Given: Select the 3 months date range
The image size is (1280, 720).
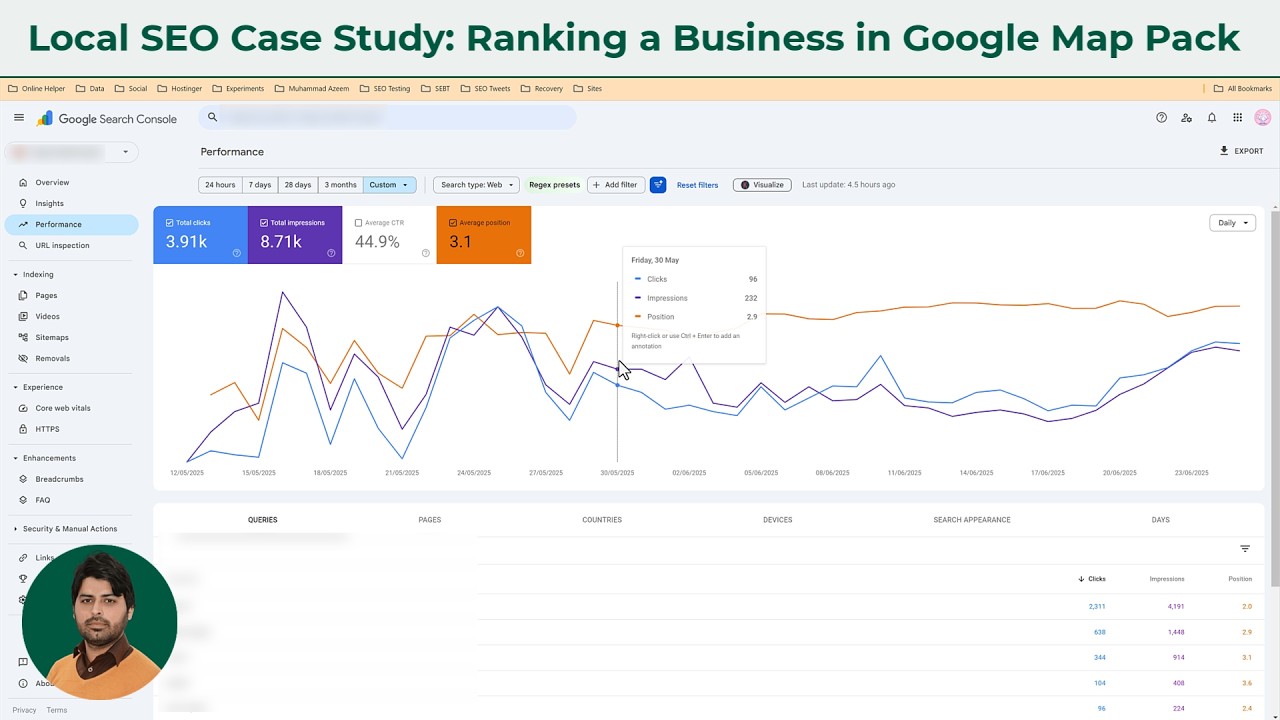Looking at the screenshot, I should (x=340, y=185).
